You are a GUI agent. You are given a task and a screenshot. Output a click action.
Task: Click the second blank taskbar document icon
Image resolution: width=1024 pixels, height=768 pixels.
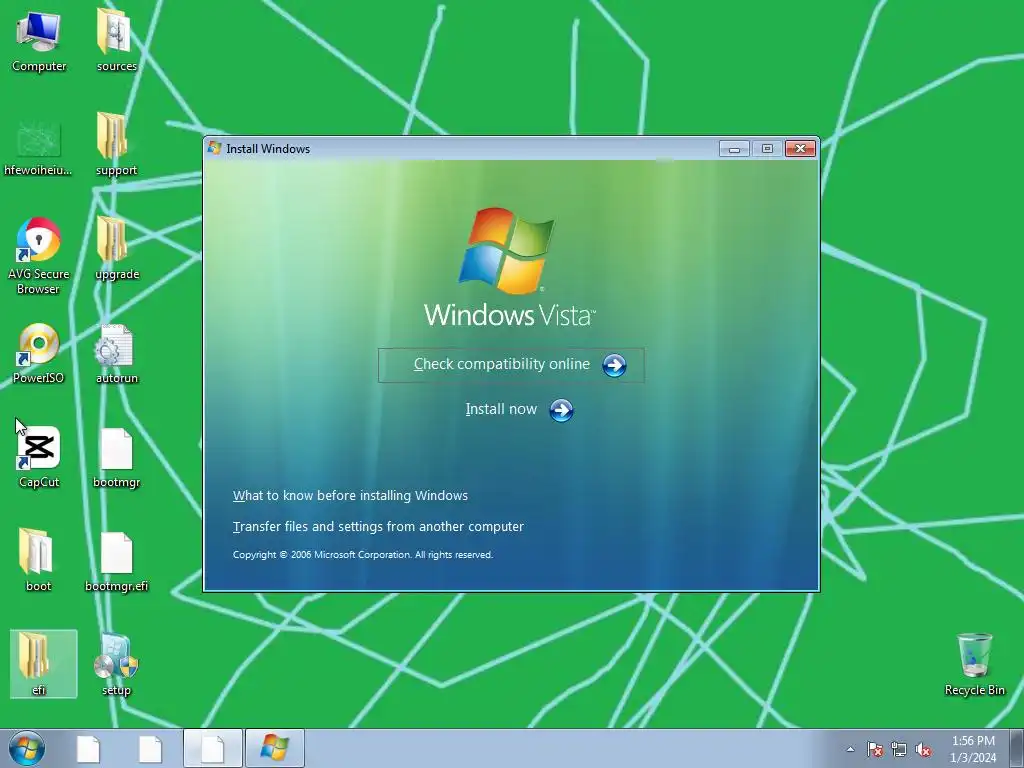coord(150,749)
